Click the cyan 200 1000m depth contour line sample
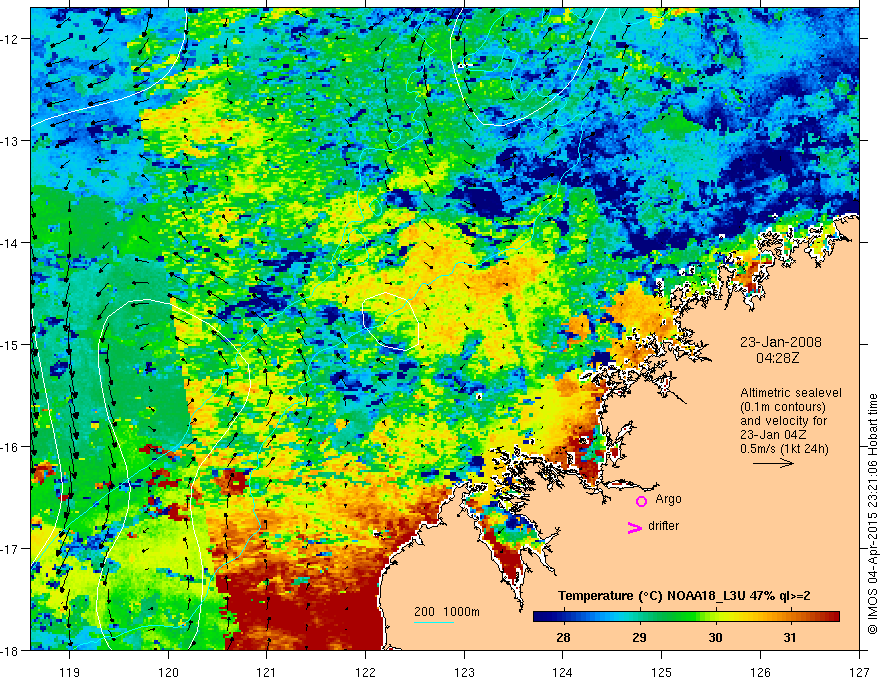 coord(434,622)
